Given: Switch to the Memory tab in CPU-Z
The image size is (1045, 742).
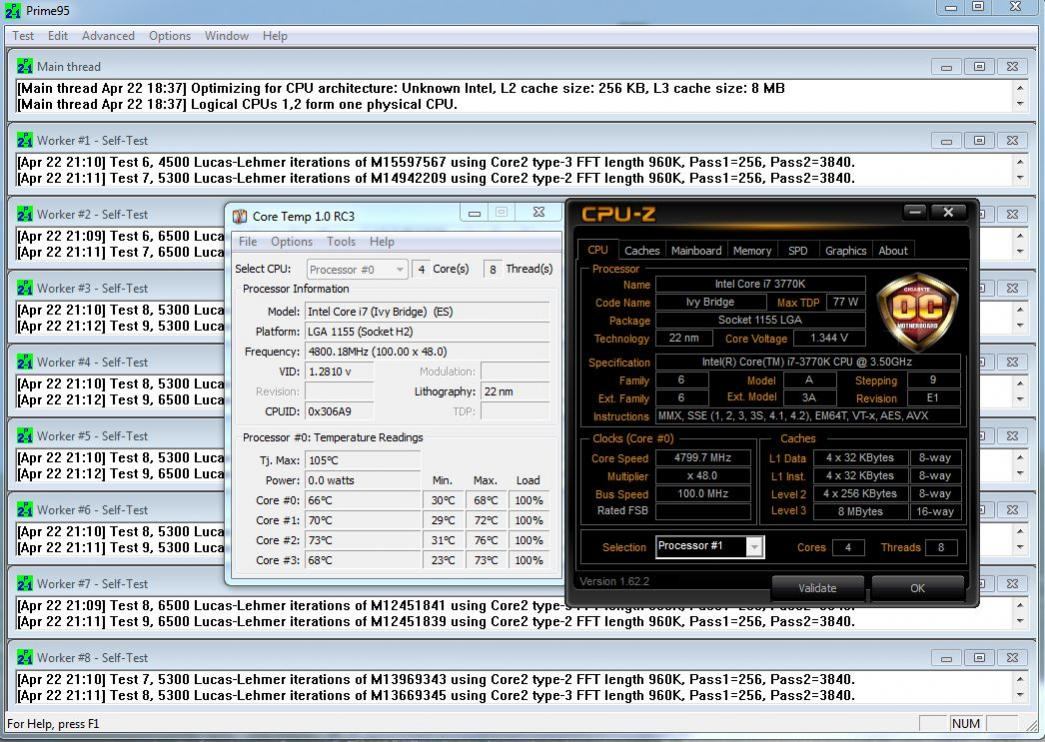Looking at the screenshot, I should [x=752, y=251].
